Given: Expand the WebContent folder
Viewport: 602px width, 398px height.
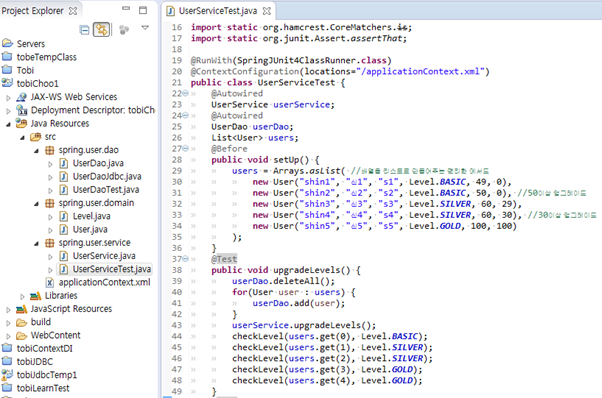Looking at the screenshot, I should (x=8, y=336).
